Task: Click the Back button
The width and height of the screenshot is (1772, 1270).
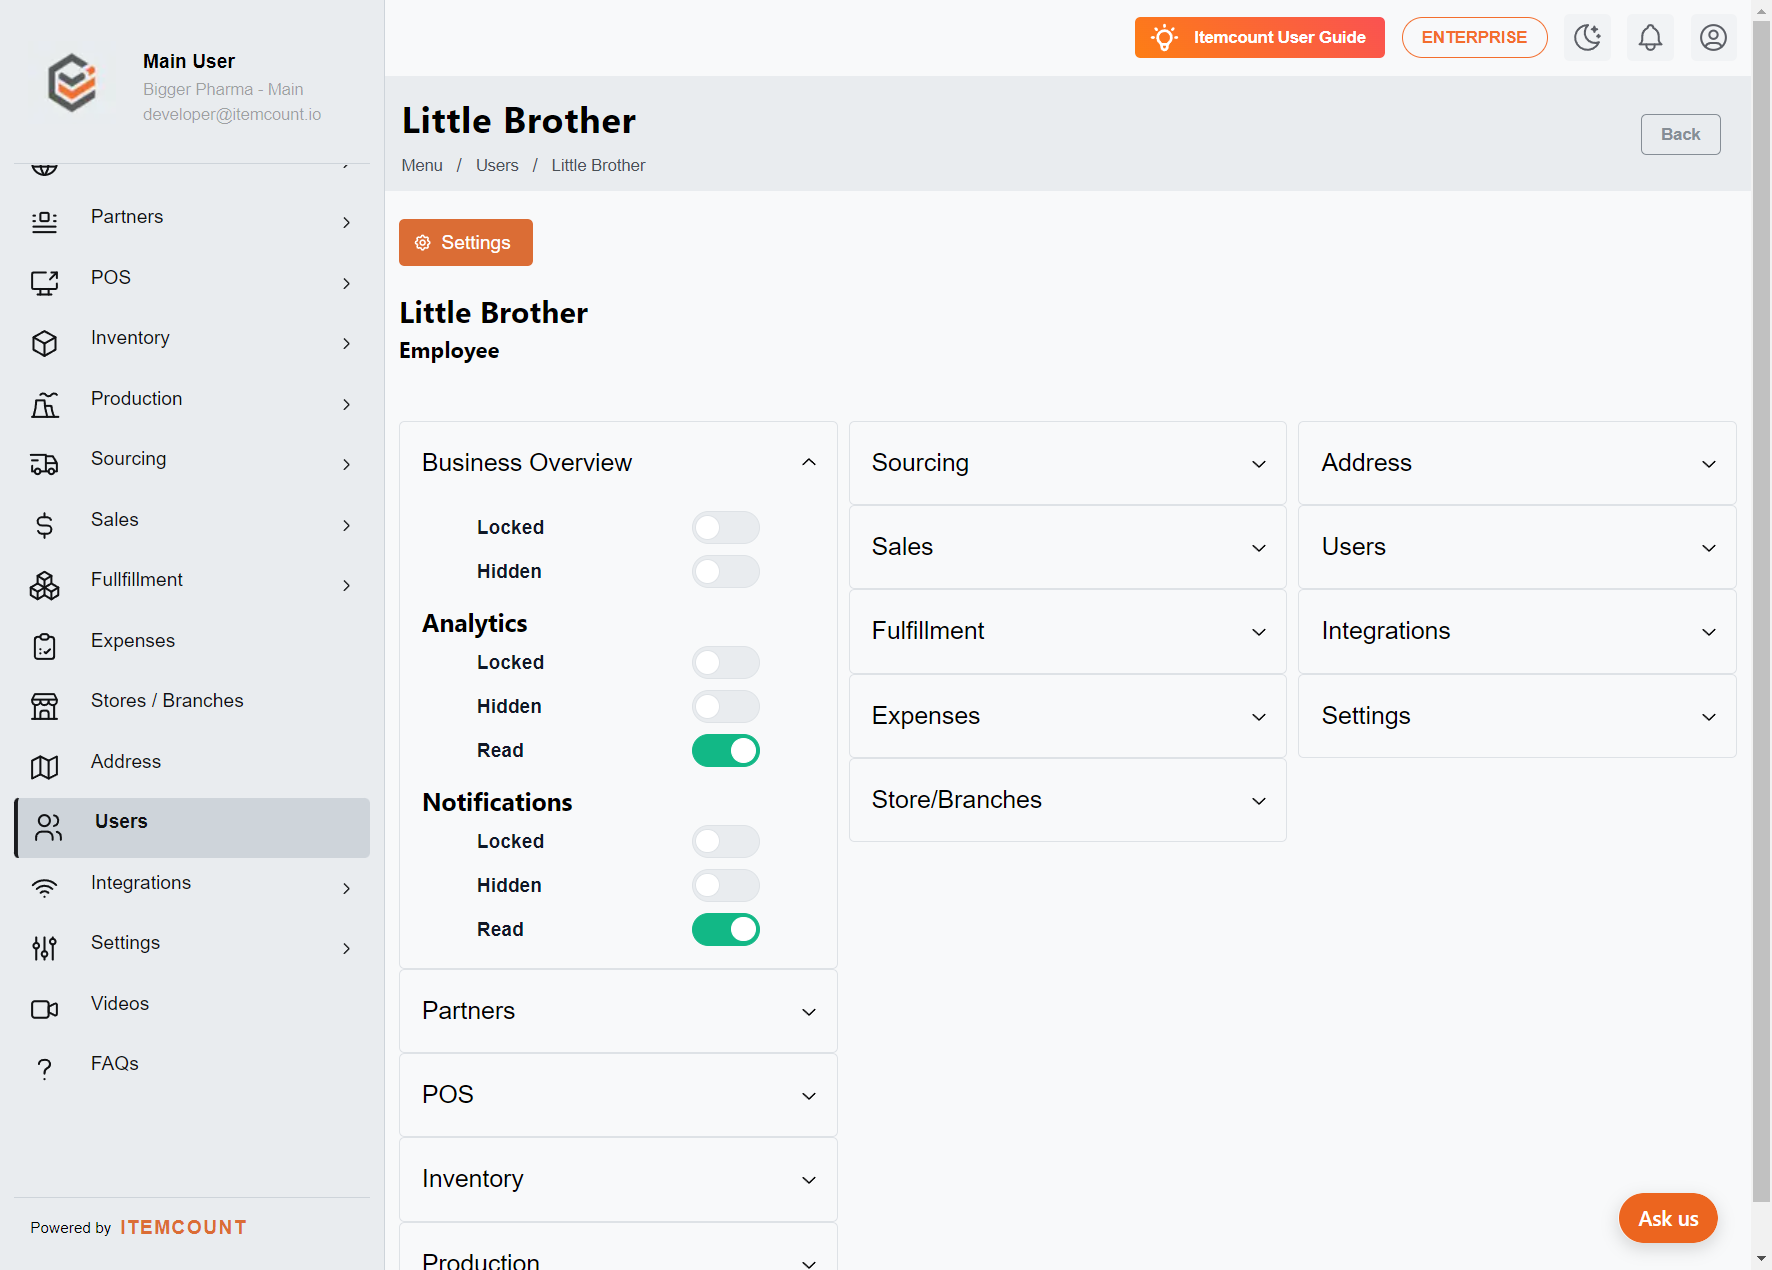Action: pyautogui.click(x=1680, y=134)
